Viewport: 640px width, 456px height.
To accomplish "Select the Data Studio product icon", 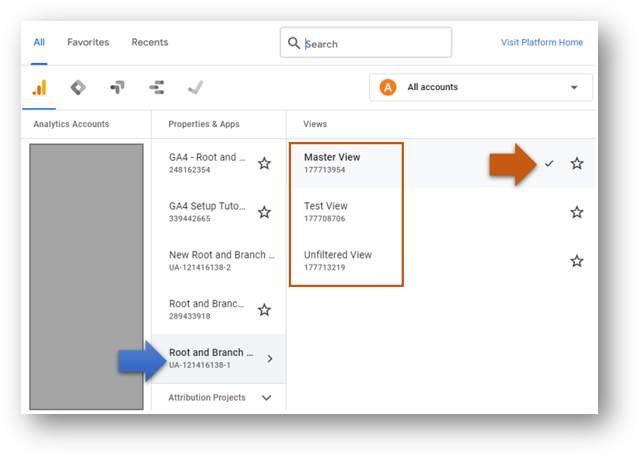I will pos(157,87).
